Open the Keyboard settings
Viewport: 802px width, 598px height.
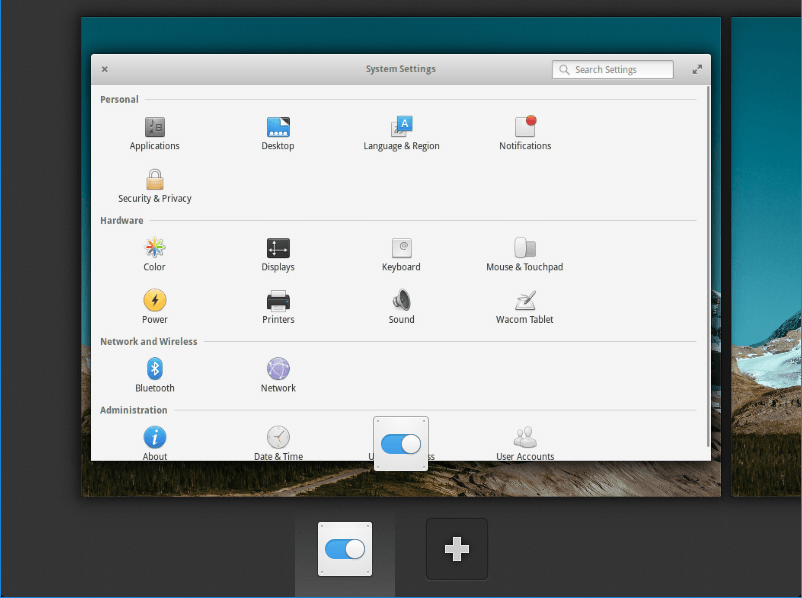401,255
